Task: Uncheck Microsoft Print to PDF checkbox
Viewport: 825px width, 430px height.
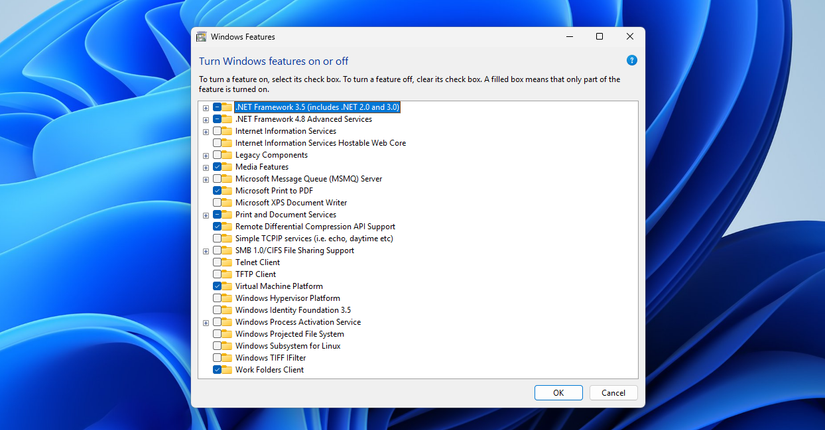Action: click(217, 191)
